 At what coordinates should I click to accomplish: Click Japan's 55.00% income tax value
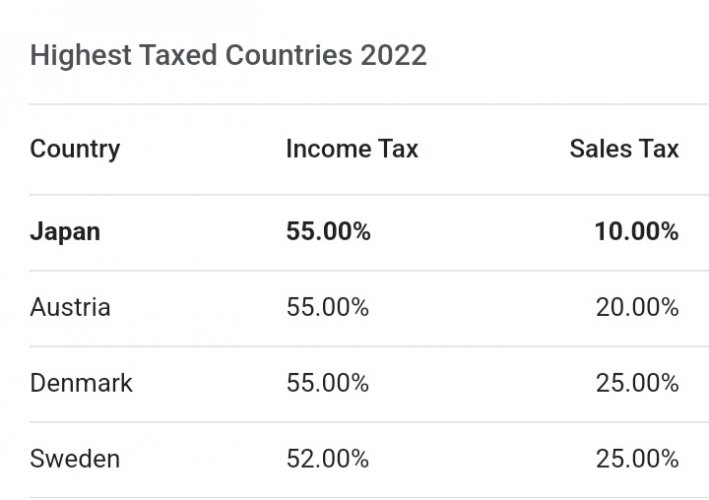(x=328, y=231)
